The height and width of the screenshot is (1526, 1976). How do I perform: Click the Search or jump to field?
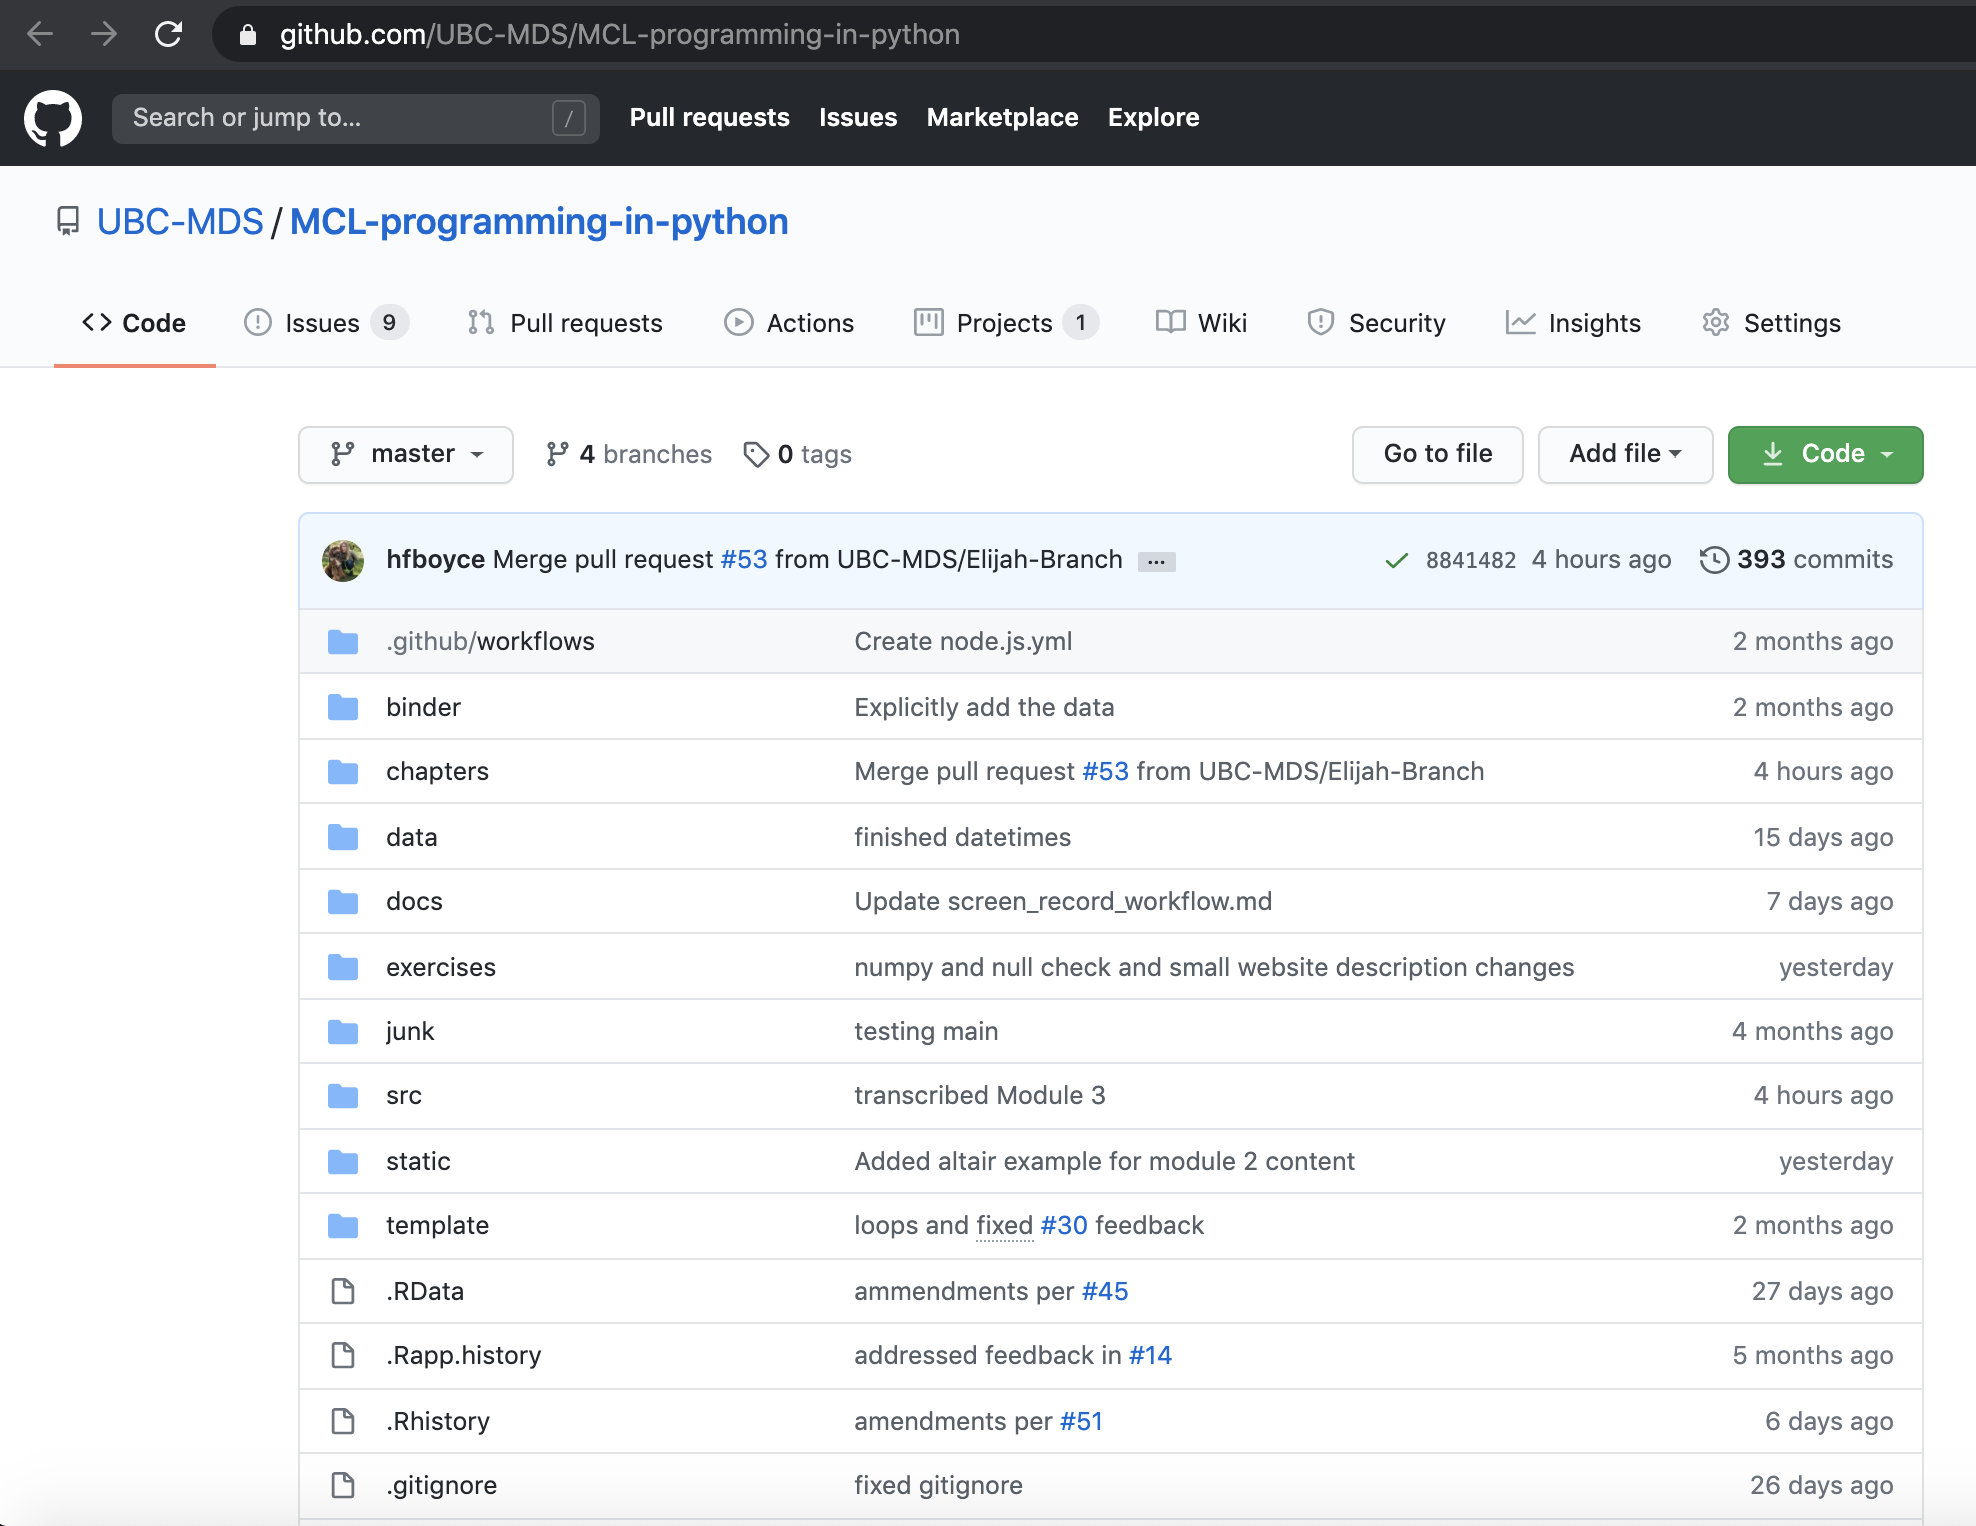[340, 118]
